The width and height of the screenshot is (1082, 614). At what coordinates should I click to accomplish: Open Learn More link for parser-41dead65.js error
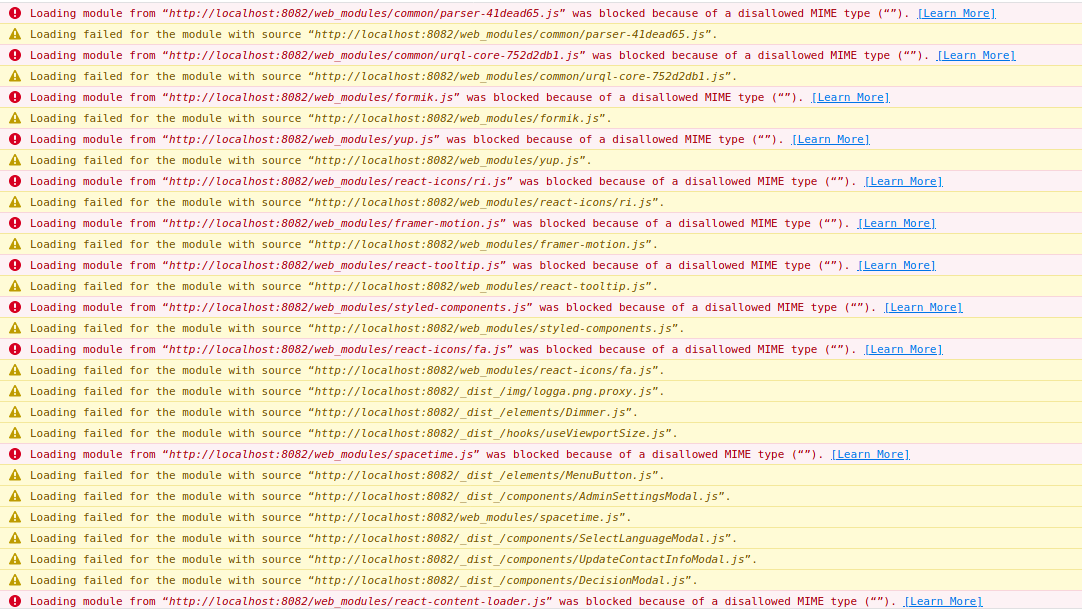coord(956,13)
